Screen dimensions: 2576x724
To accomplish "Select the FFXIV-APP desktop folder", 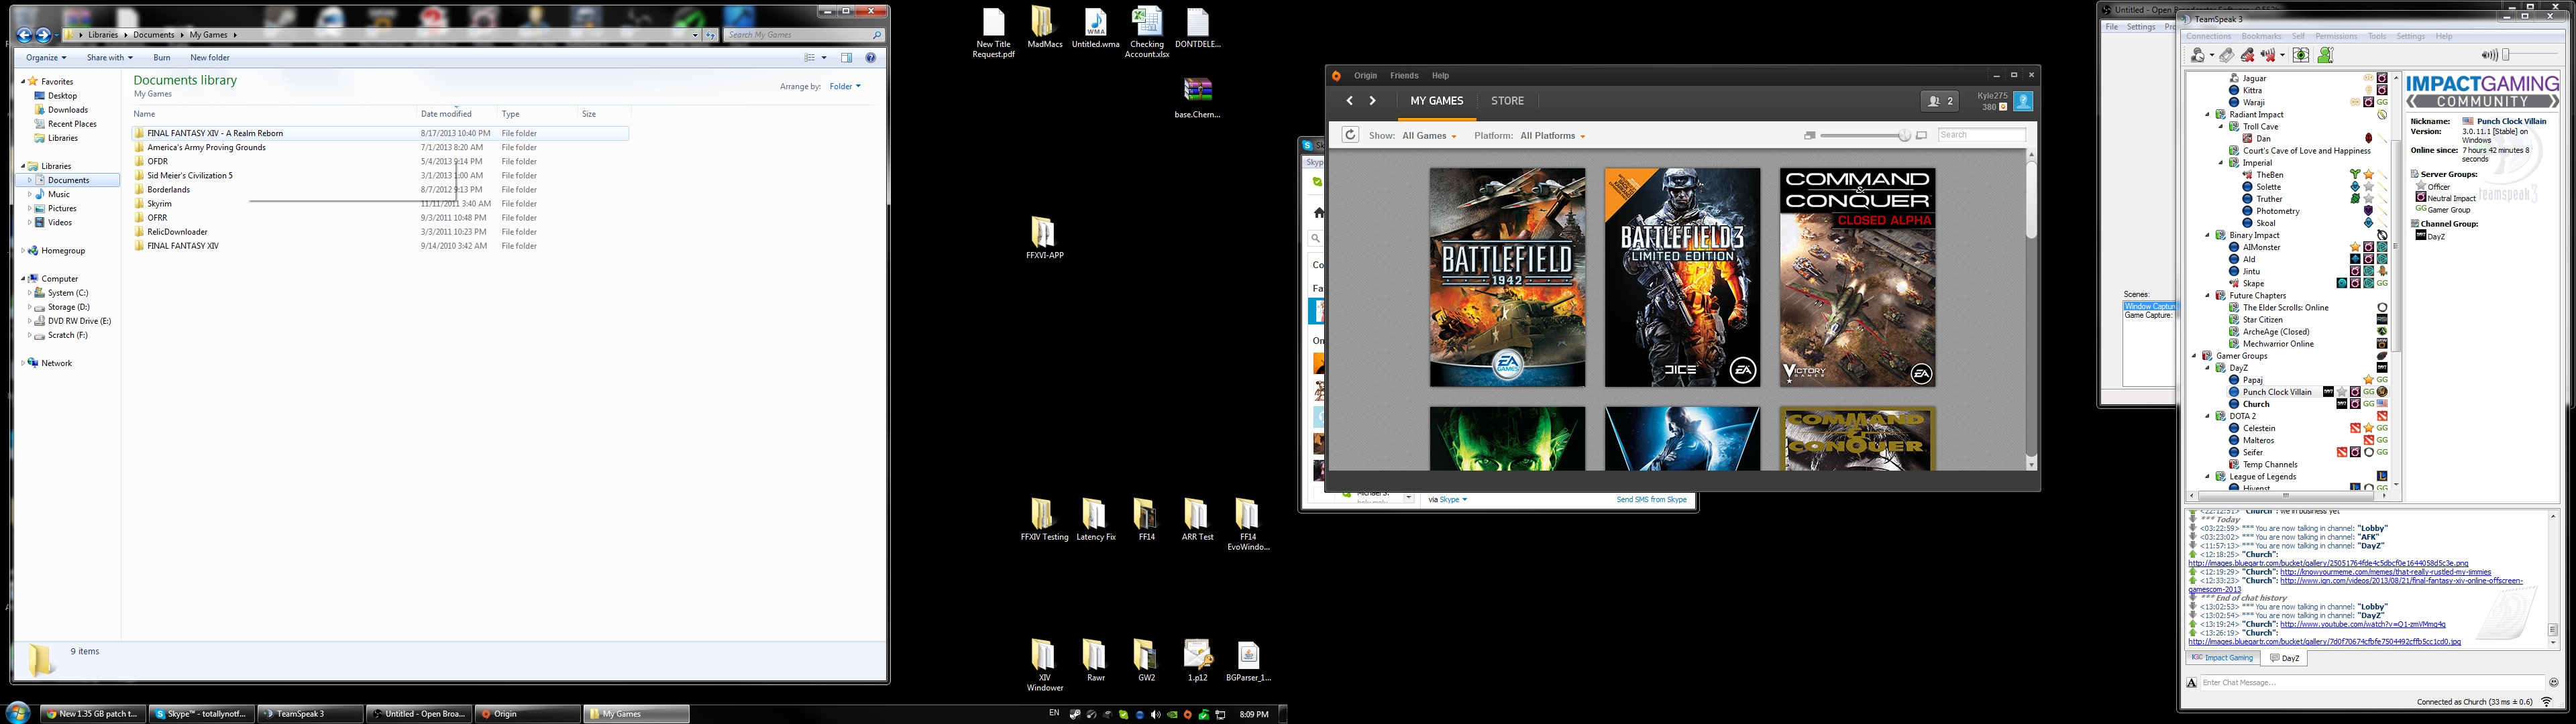I will tap(1044, 238).
